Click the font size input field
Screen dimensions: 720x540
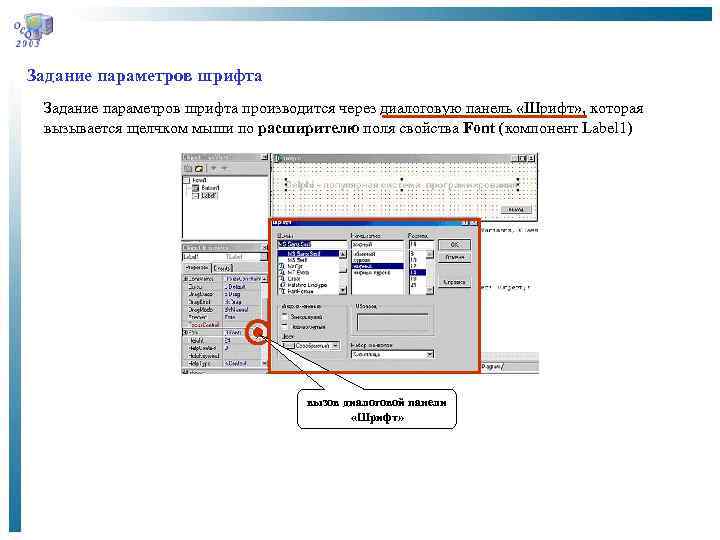click(421, 245)
